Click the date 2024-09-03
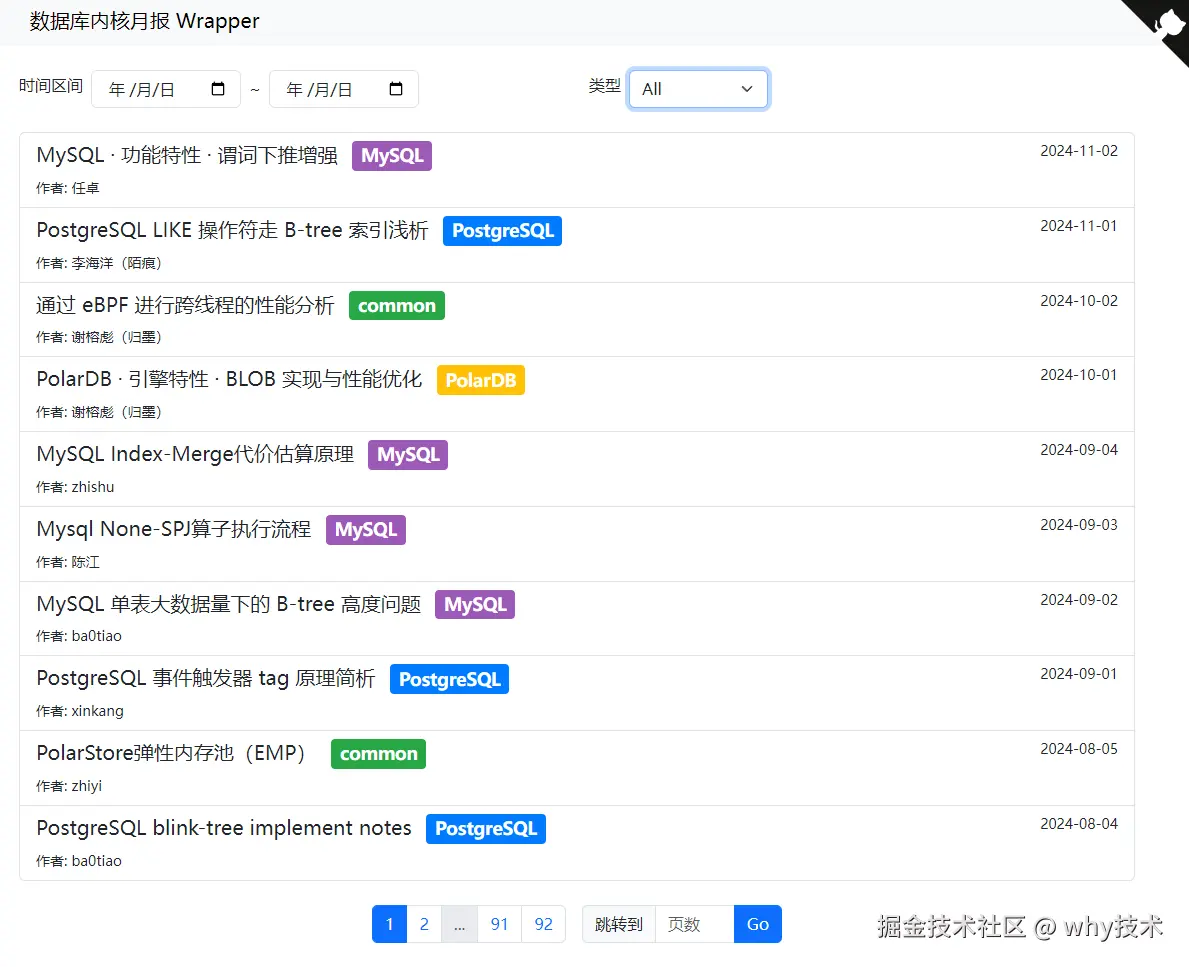This screenshot has height=967, width=1189. coord(1078,525)
